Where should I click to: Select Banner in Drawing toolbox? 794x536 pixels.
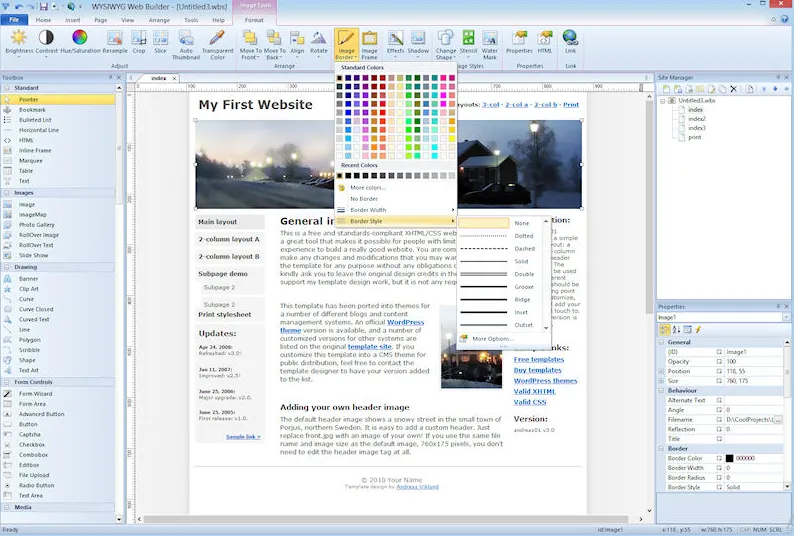coord(28,279)
